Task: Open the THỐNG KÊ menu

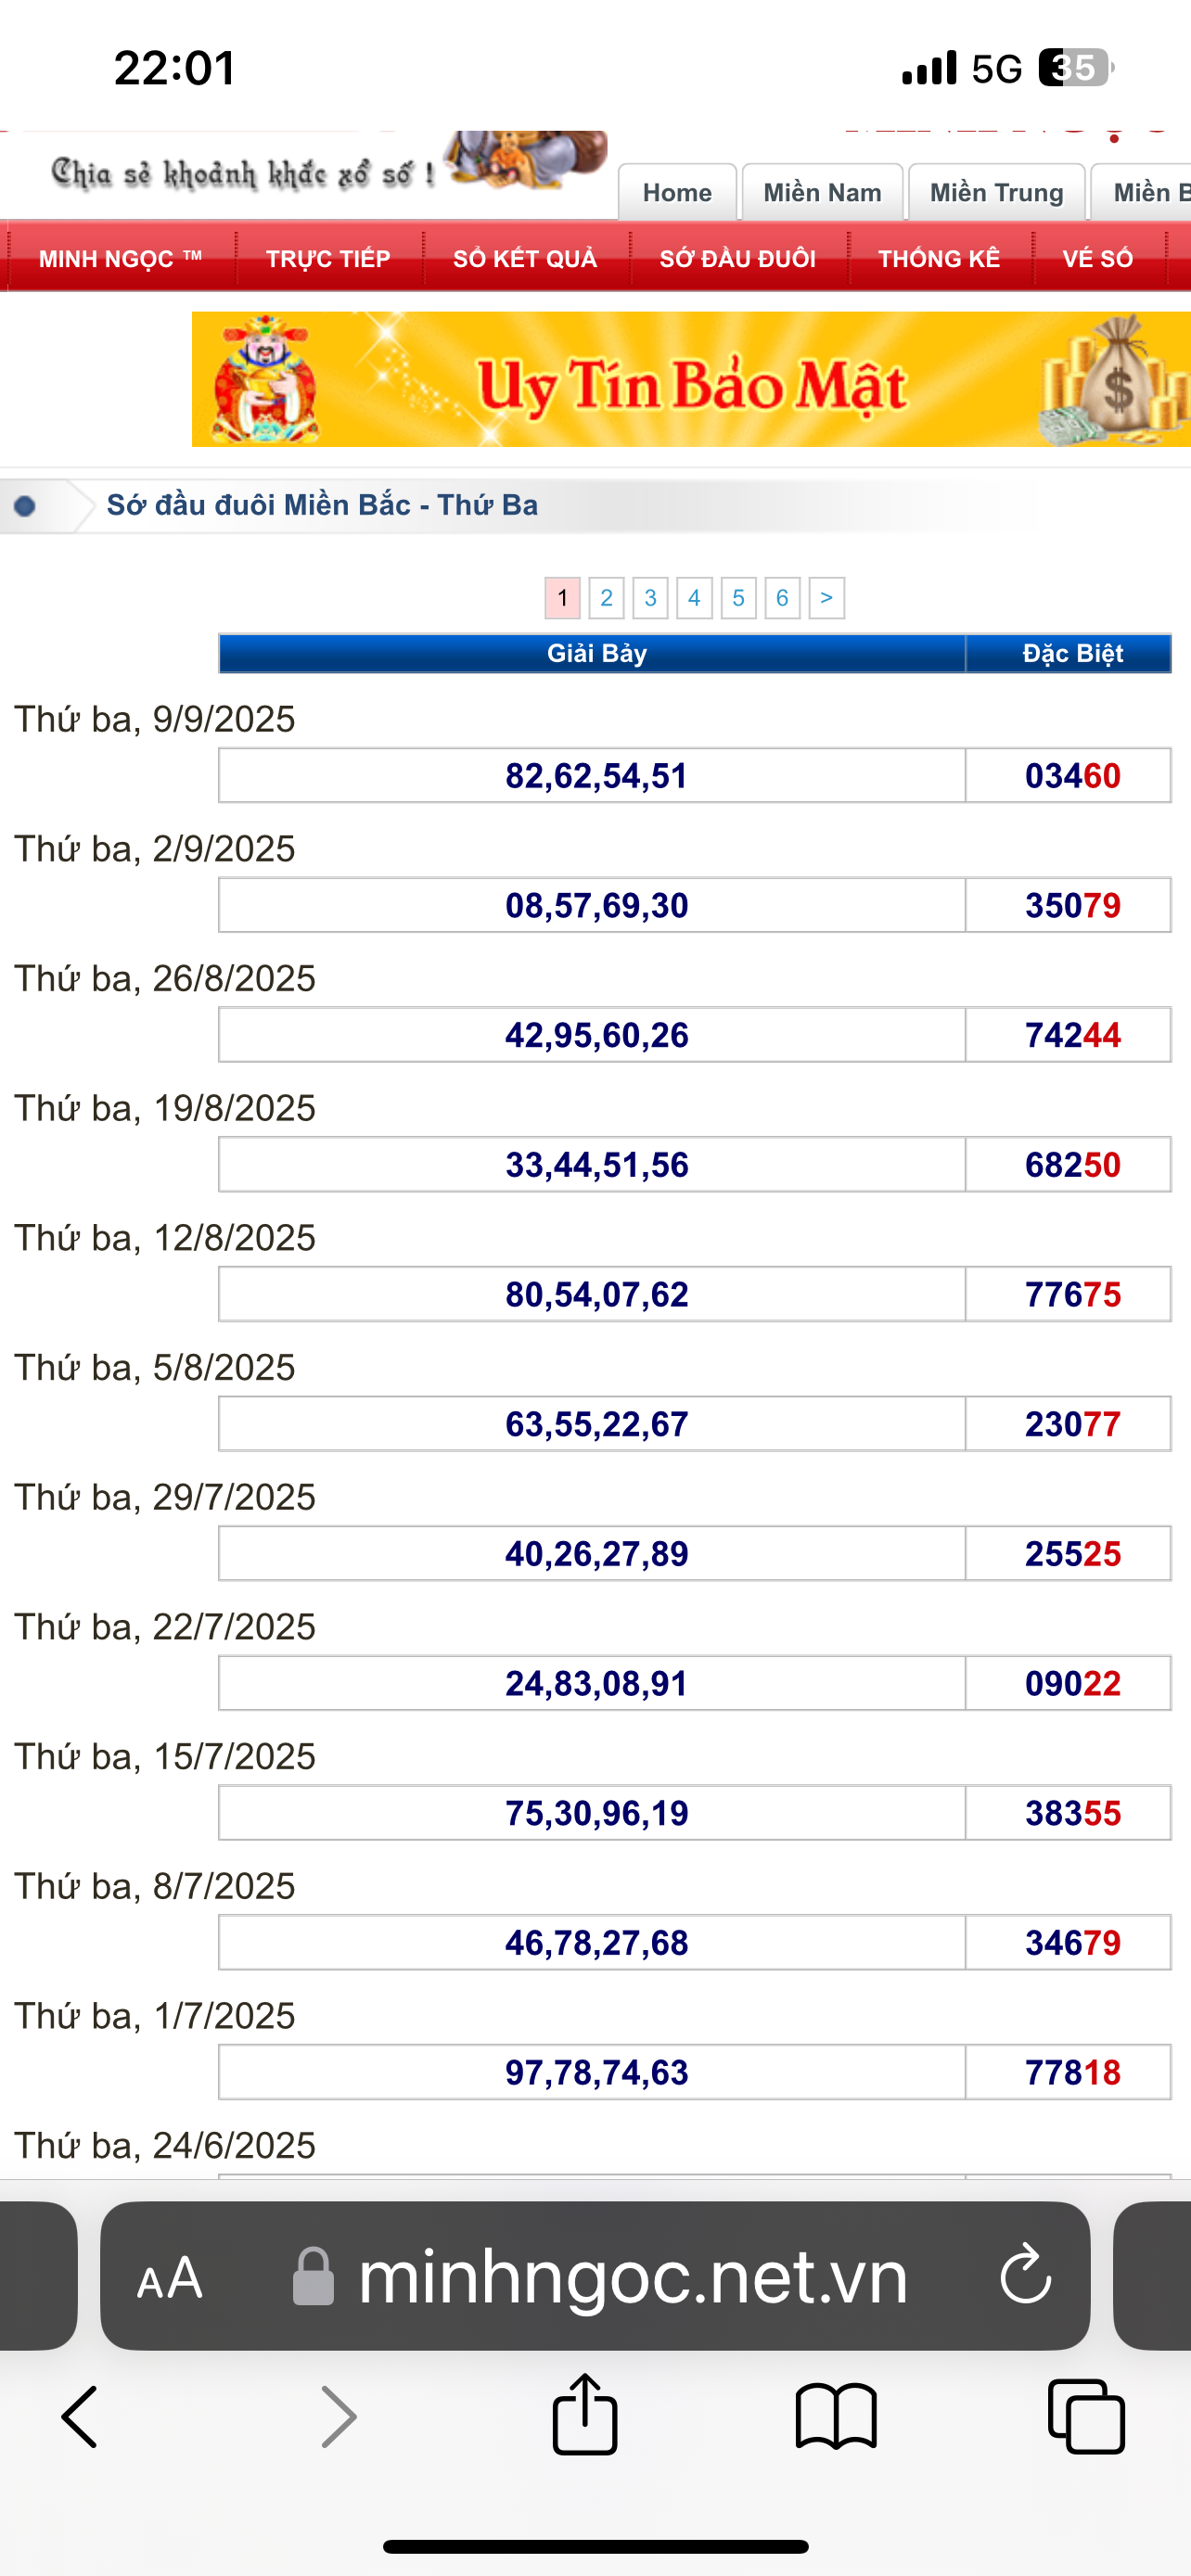Action: [x=939, y=259]
